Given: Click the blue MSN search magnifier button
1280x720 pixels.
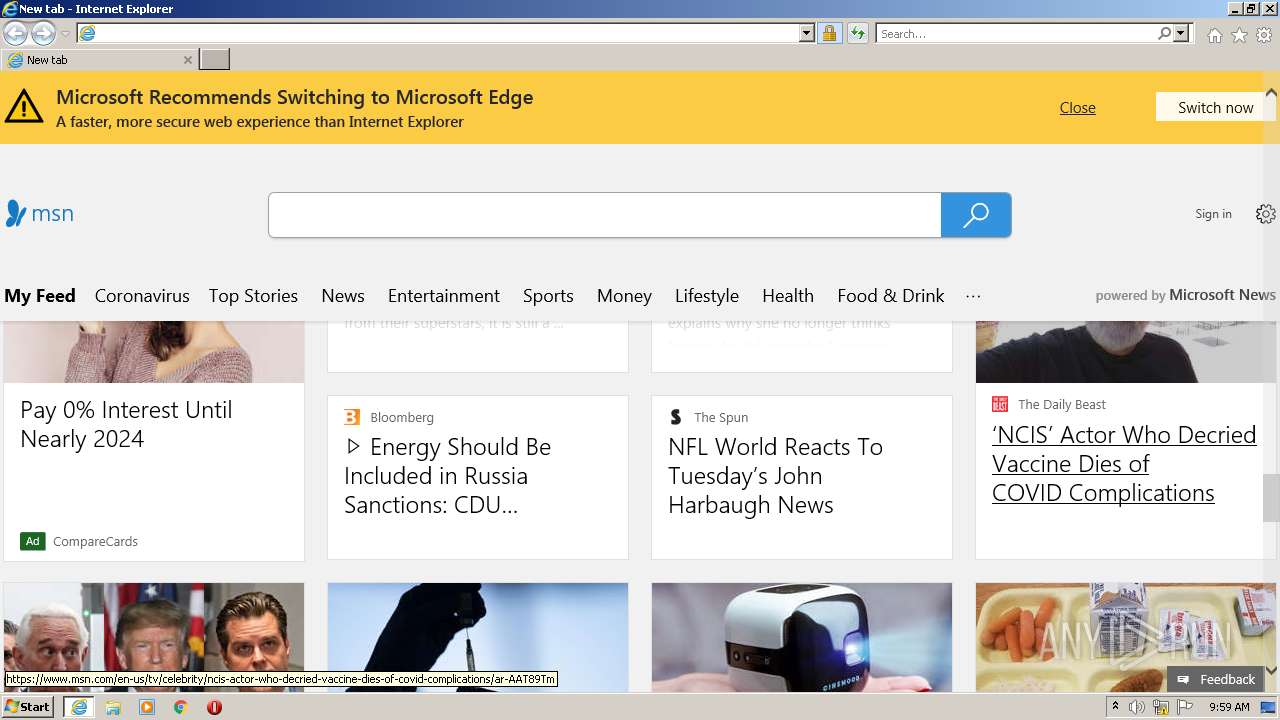Looking at the screenshot, I should pos(976,215).
